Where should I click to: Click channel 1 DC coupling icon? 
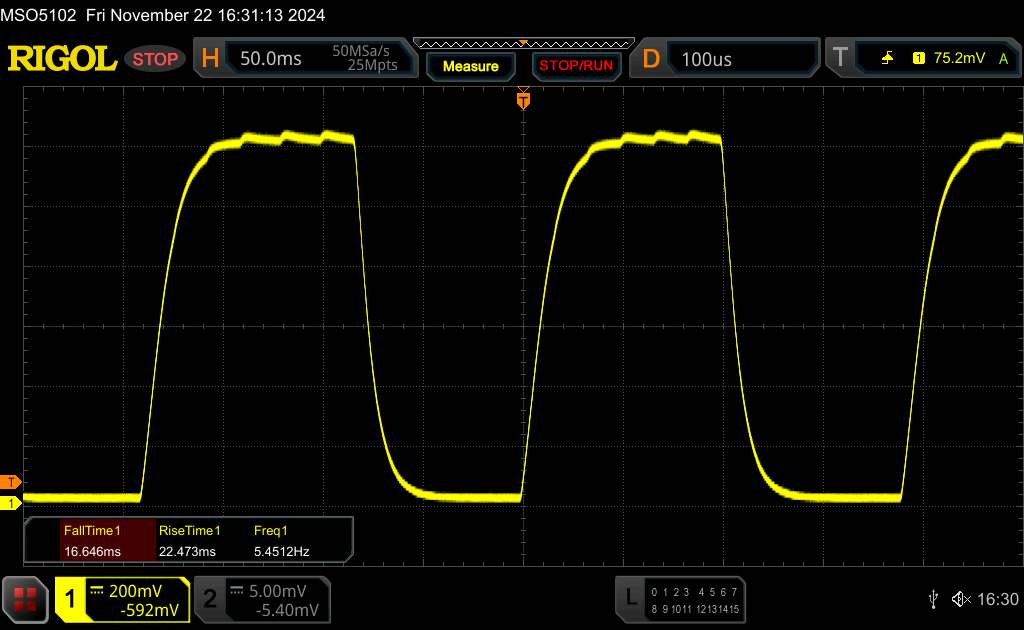(x=97, y=591)
